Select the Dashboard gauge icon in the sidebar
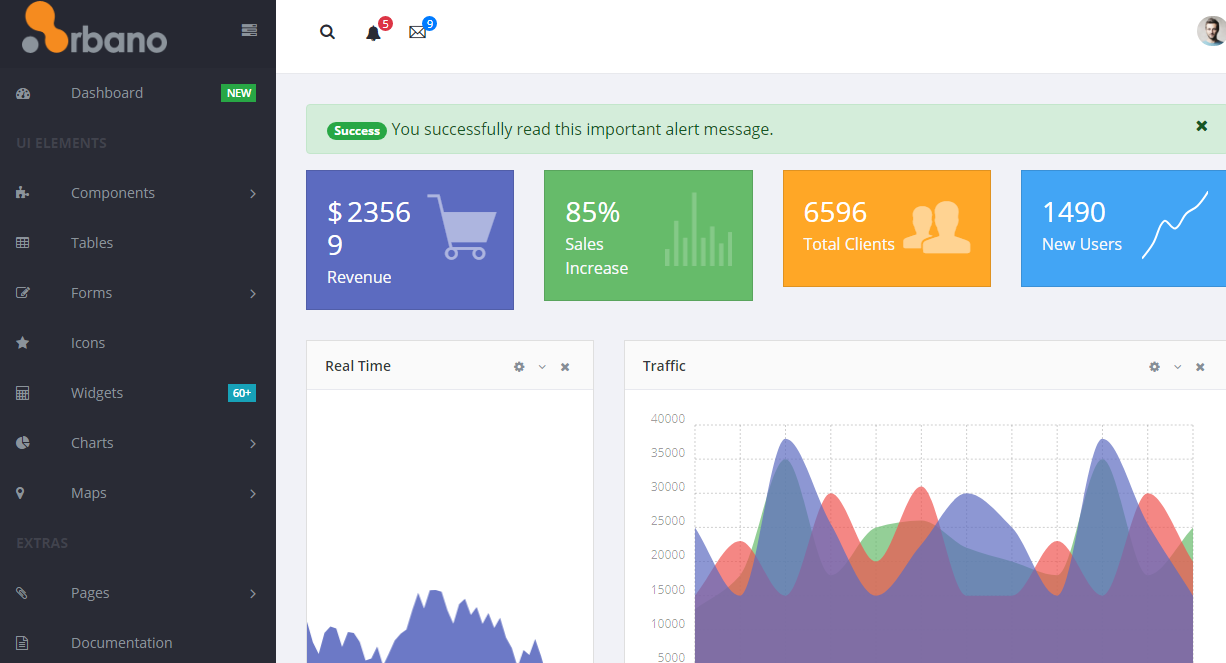Screen dimensions: 1226x663 click(x=23, y=92)
